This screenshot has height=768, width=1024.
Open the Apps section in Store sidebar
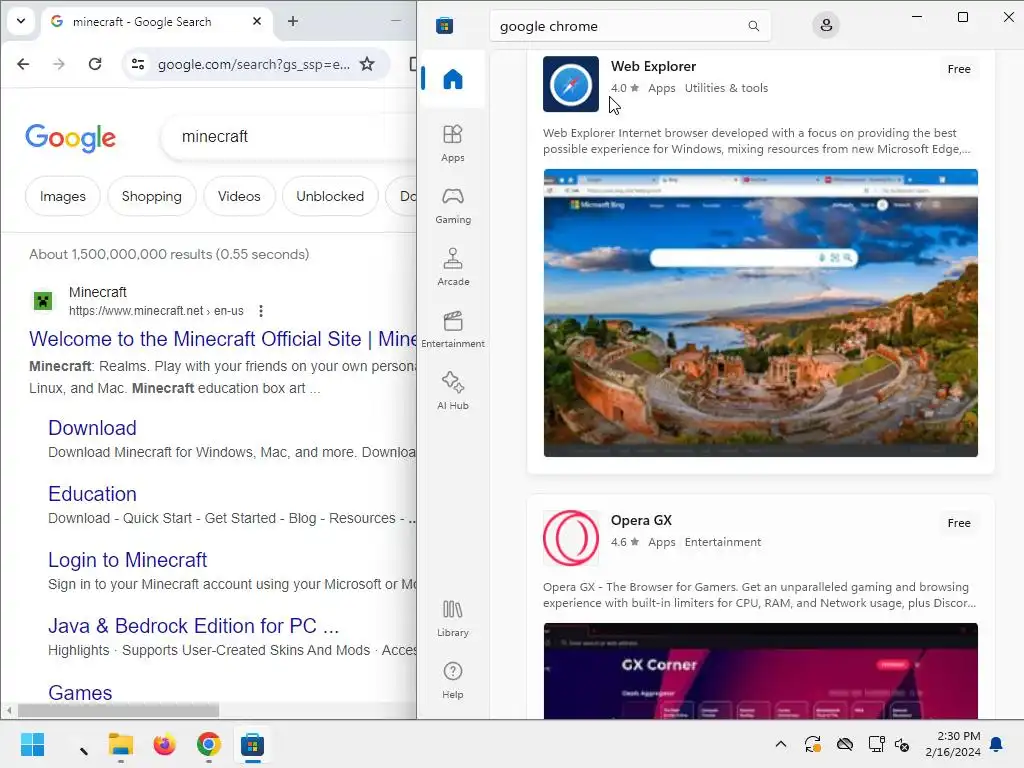coord(453,144)
